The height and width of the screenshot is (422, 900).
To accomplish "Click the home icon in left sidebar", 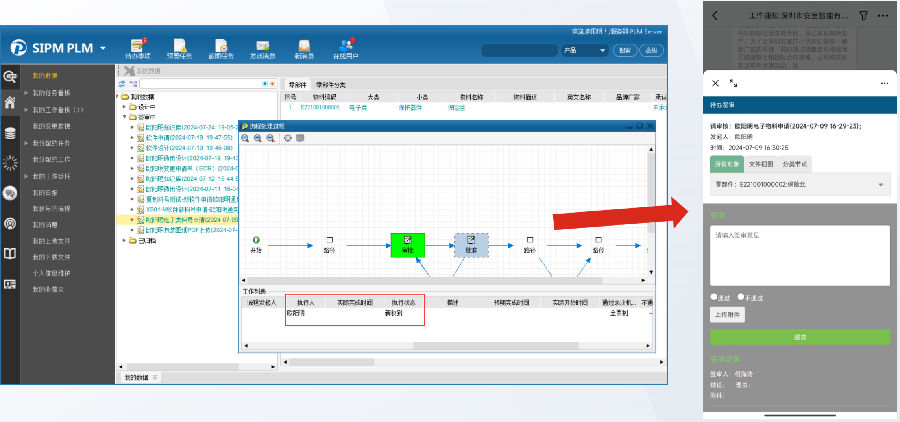I will [10, 102].
